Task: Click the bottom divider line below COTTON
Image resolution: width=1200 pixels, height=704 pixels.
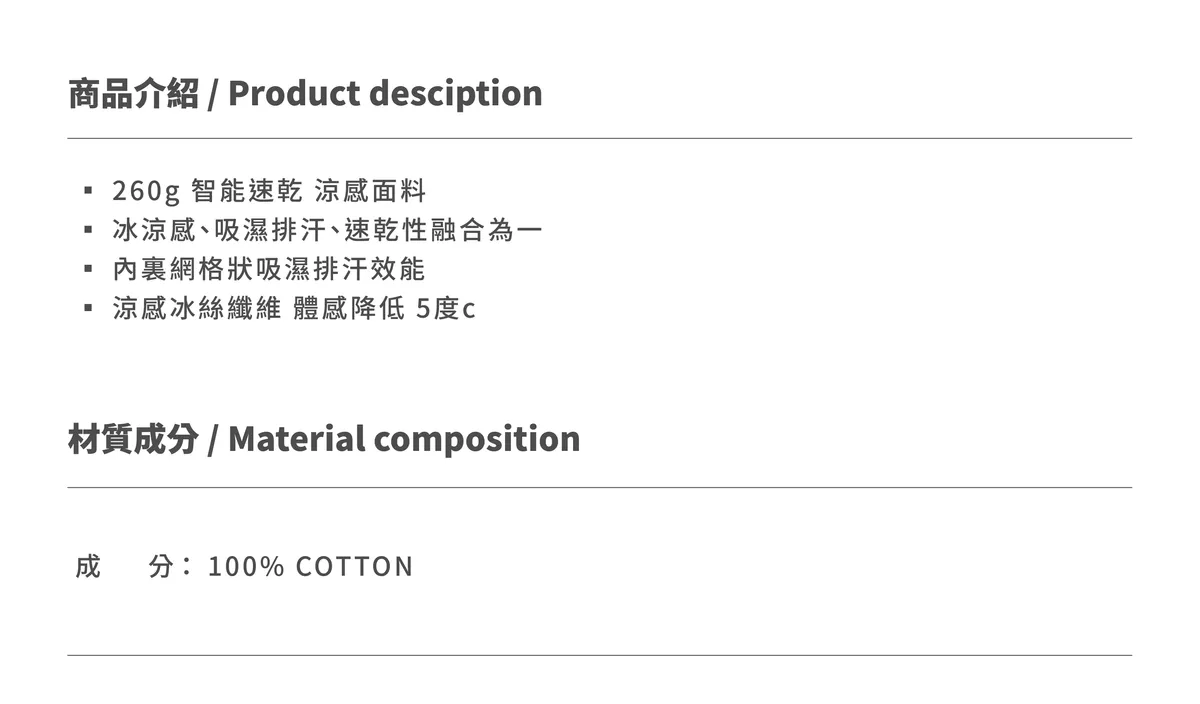Action: [600, 655]
